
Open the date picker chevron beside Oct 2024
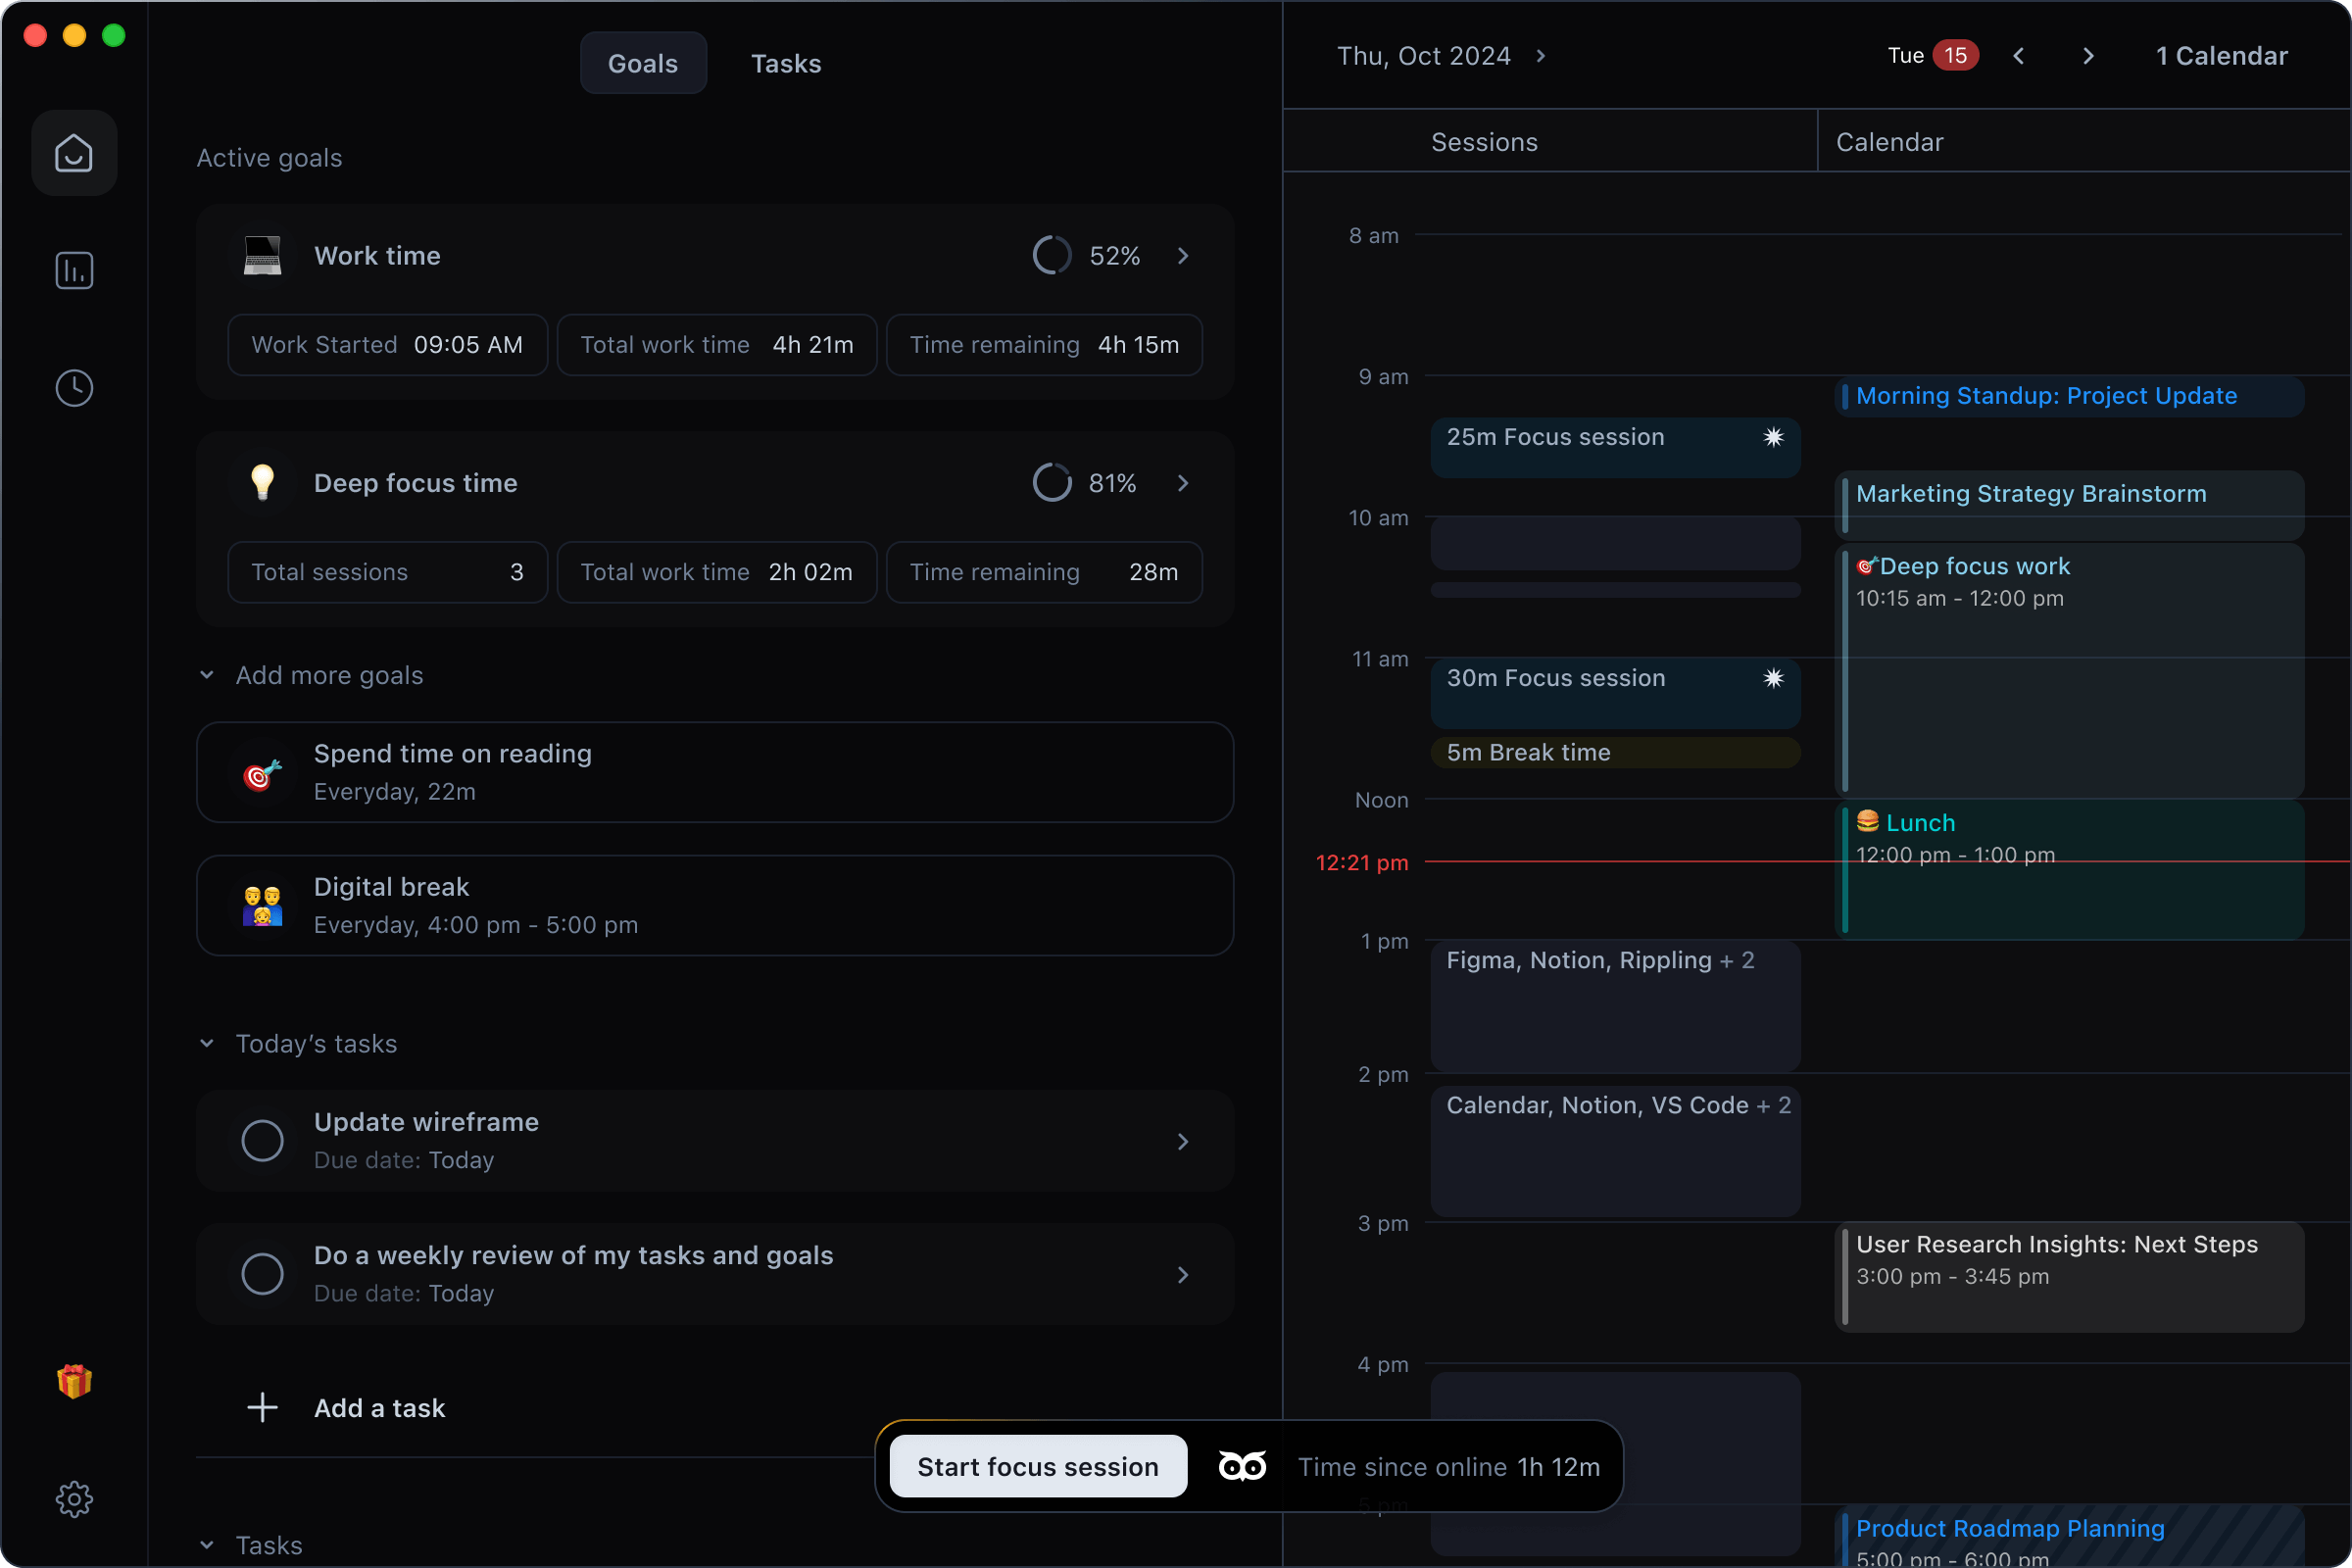pos(1540,56)
